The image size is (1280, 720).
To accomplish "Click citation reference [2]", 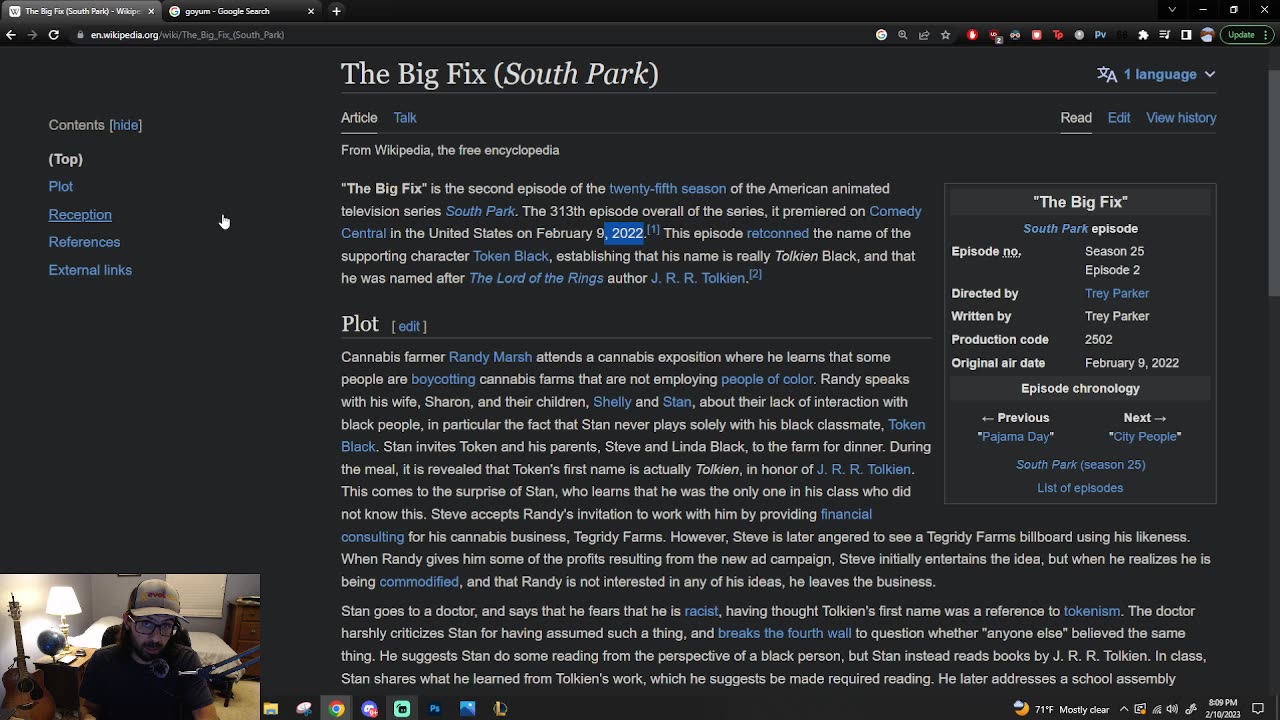I will pos(755,274).
